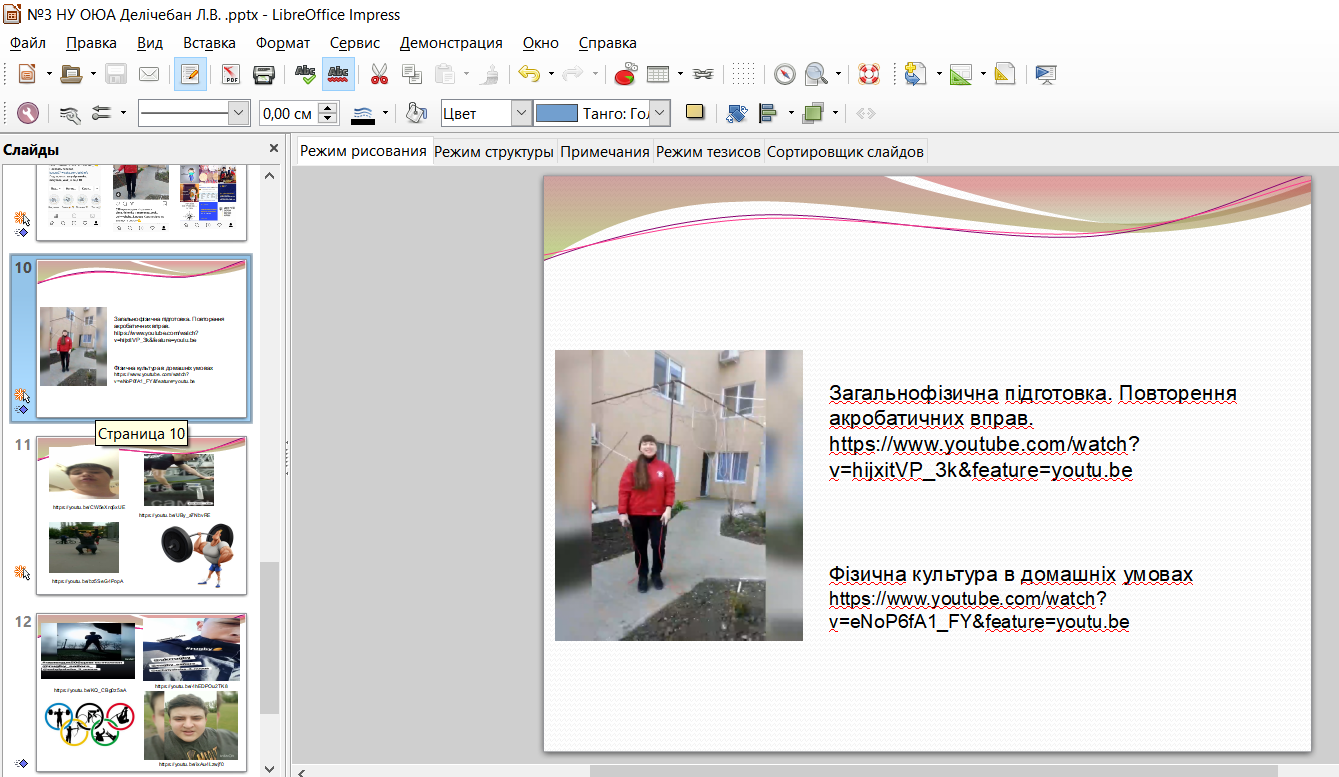Click the Help lifebuoy icon

pyautogui.click(x=868, y=74)
